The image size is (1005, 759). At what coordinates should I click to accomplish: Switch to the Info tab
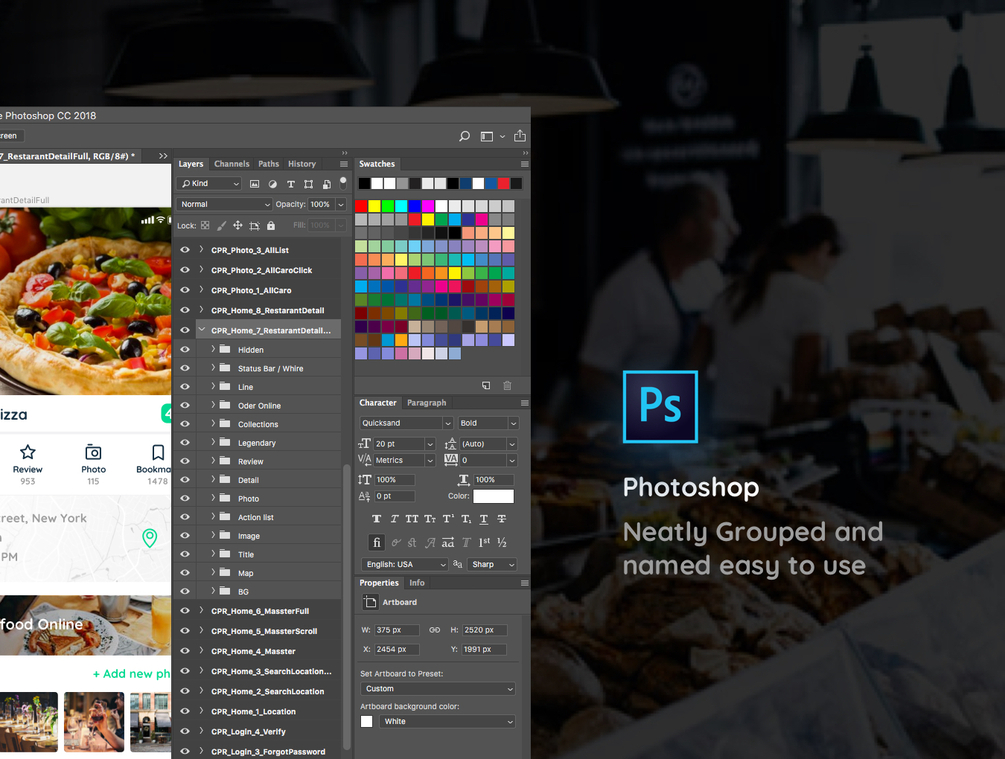(417, 583)
